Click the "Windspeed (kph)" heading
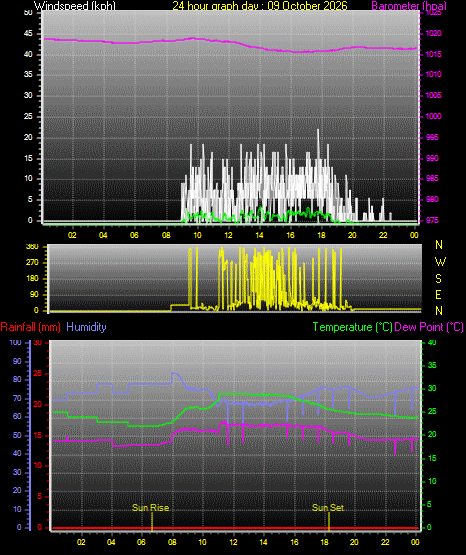 75,6
